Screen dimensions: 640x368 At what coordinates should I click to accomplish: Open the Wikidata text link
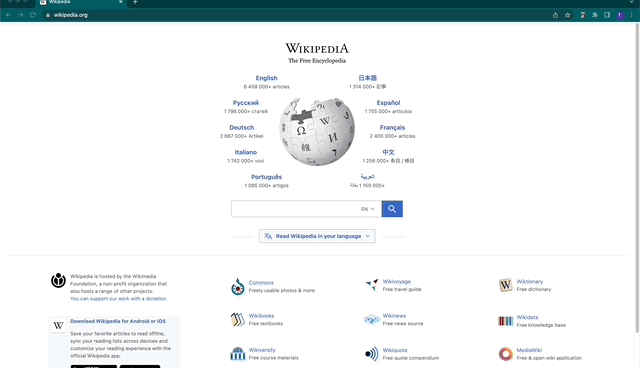click(x=527, y=317)
